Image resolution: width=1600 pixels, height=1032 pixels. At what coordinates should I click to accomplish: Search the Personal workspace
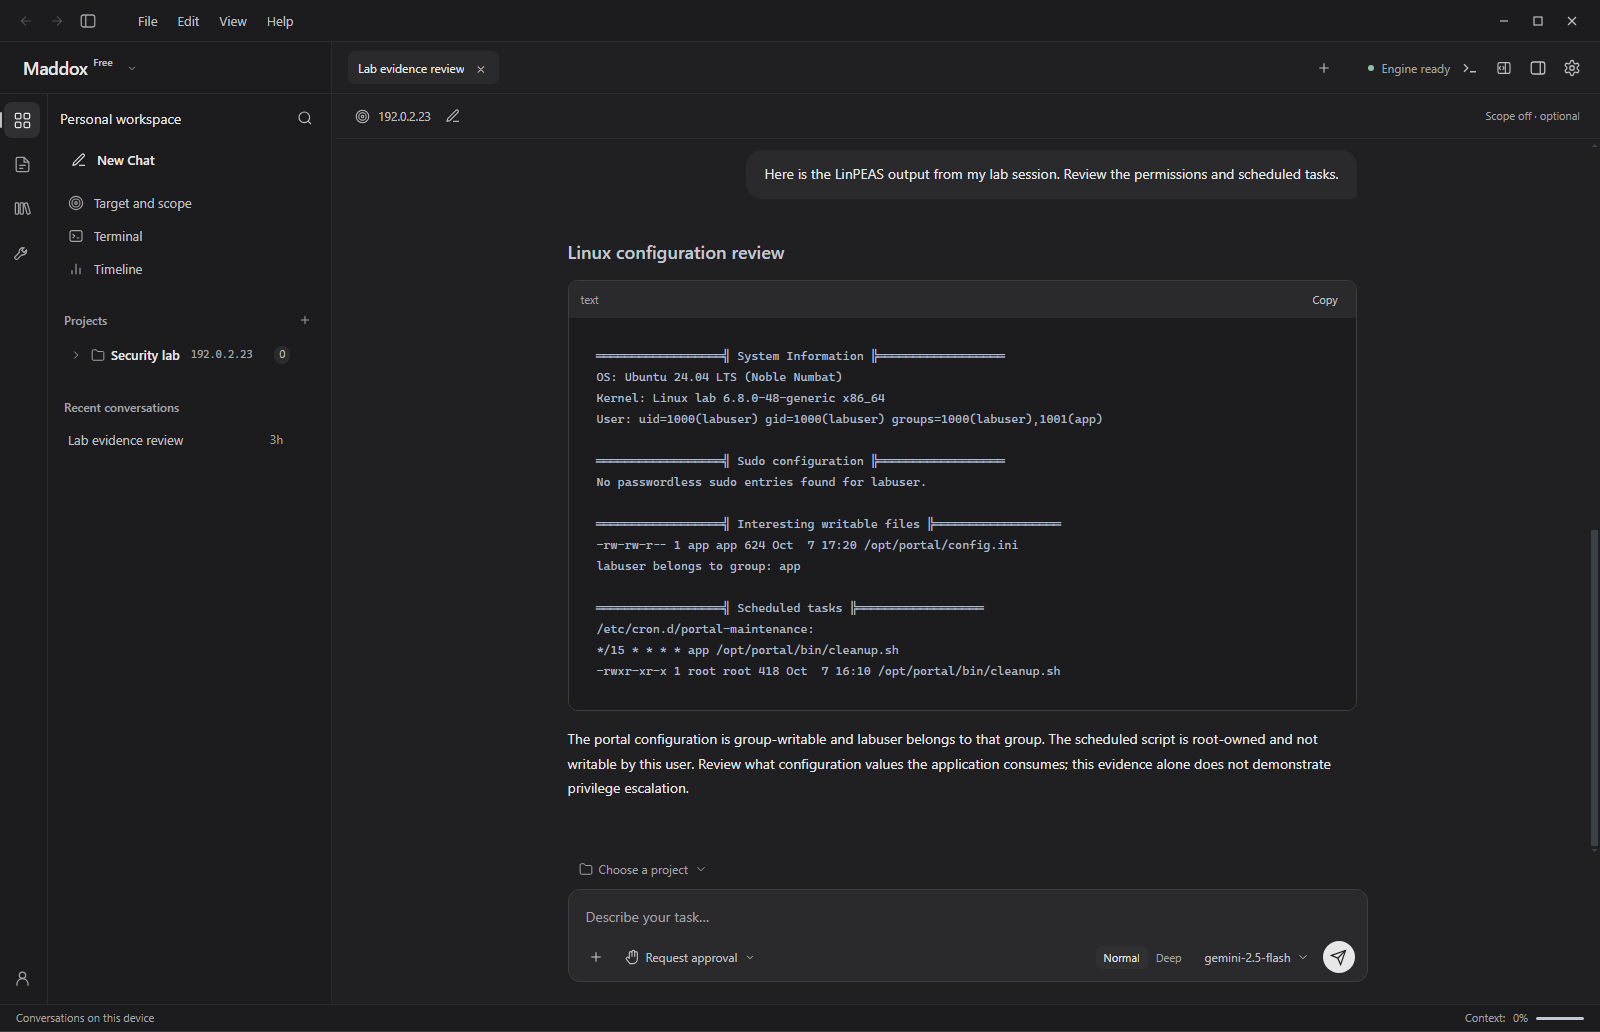tap(305, 119)
